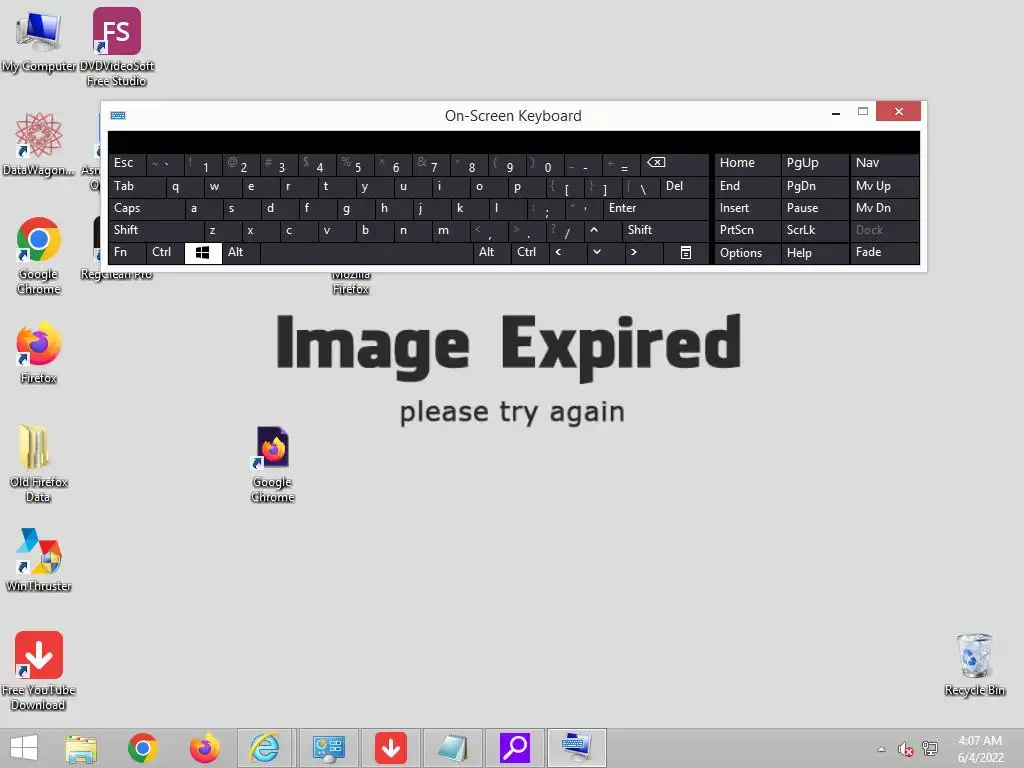The width and height of the screenshot is (1024, 768).
Task: Click the Pause key
Action: 814,208
